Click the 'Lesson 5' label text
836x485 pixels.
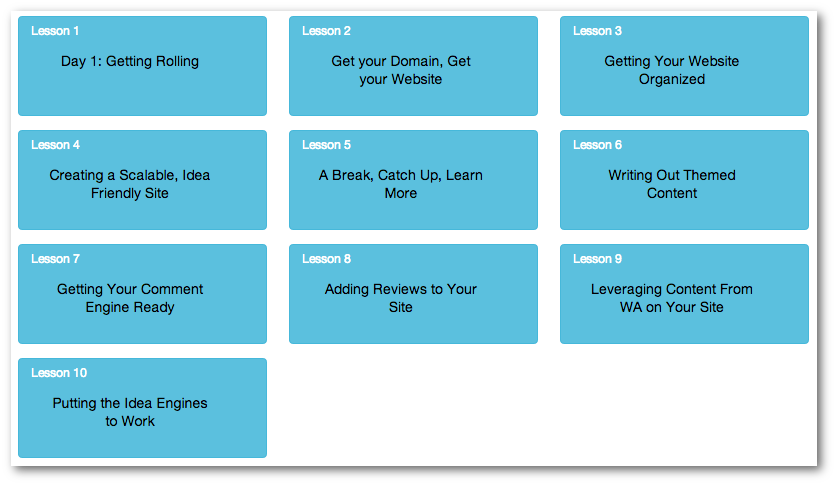[x=326, y=145]
